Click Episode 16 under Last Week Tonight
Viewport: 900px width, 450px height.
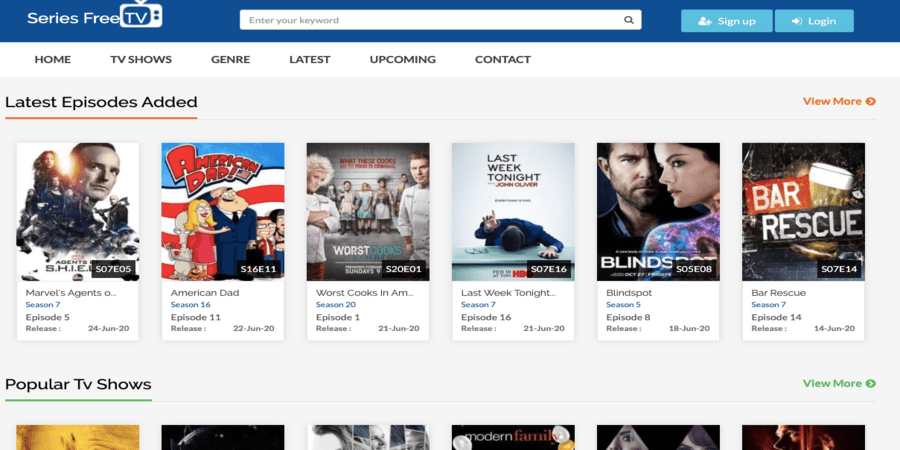(487, 317)
